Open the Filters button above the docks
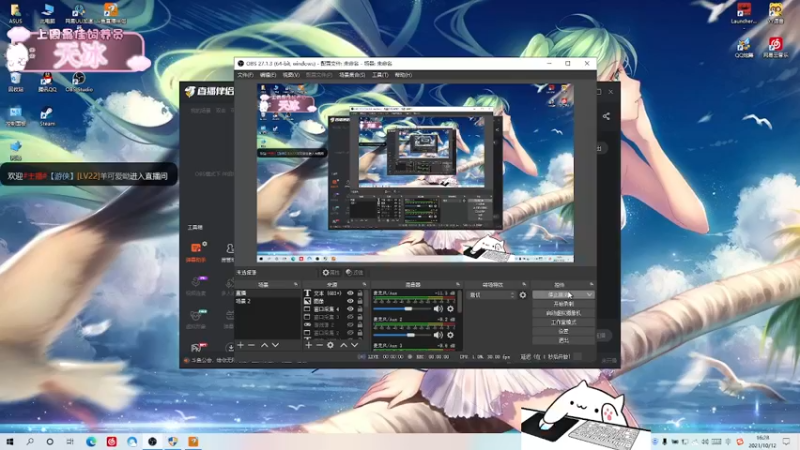 point(354,272)
